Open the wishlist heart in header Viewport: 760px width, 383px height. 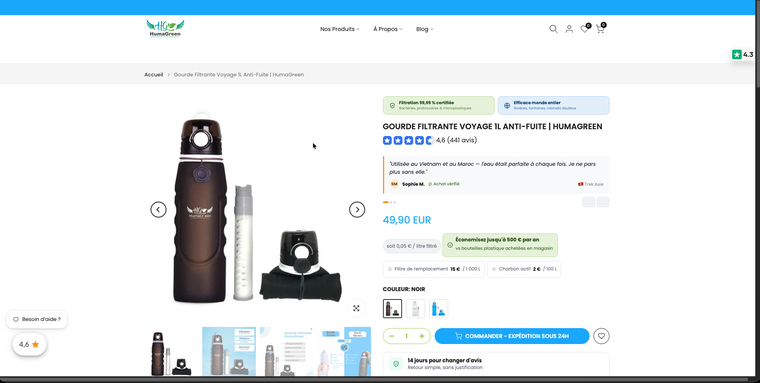coord(585,29)
